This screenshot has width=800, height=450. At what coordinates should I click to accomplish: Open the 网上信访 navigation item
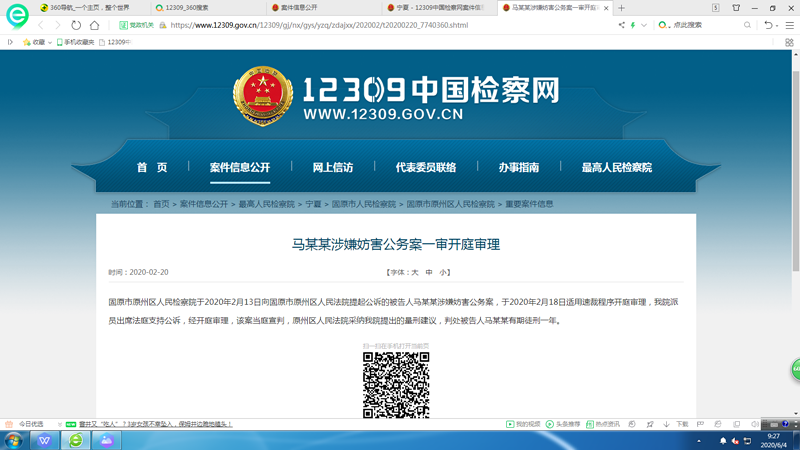[333, 167]
